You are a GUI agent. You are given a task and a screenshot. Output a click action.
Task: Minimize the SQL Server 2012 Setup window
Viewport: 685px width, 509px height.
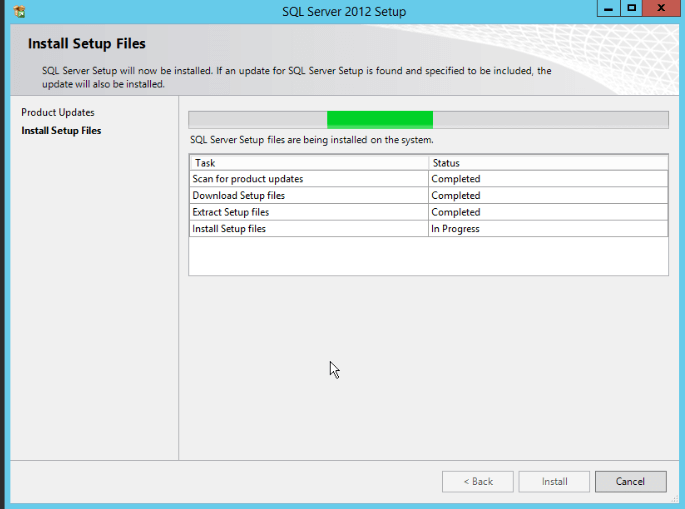(x=608, y=8)
